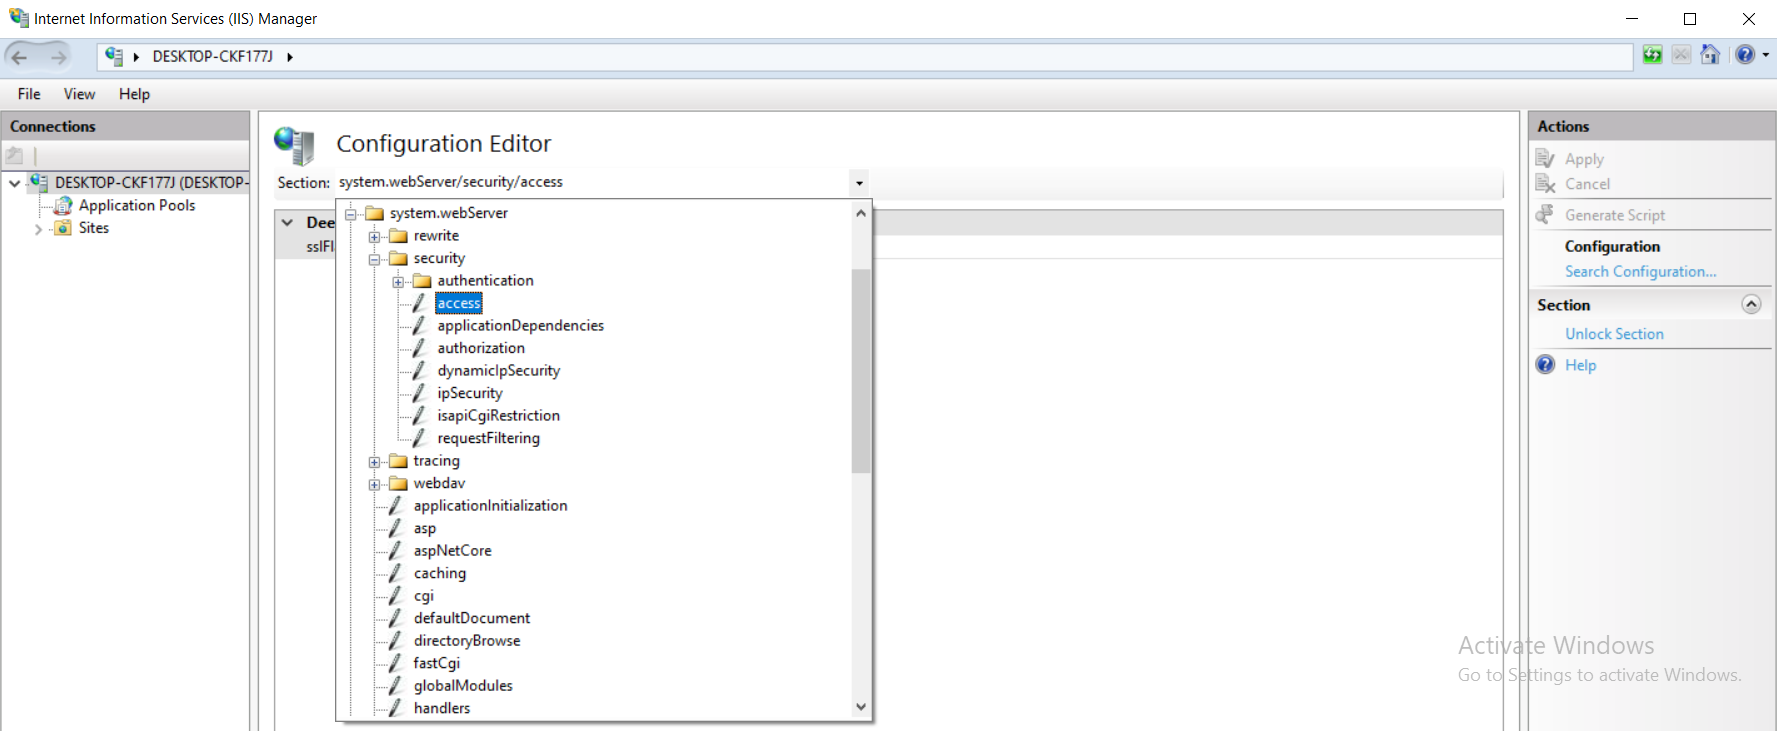Collapse the security folder node
The image size is (1777, 731).
tap(375, 259)
